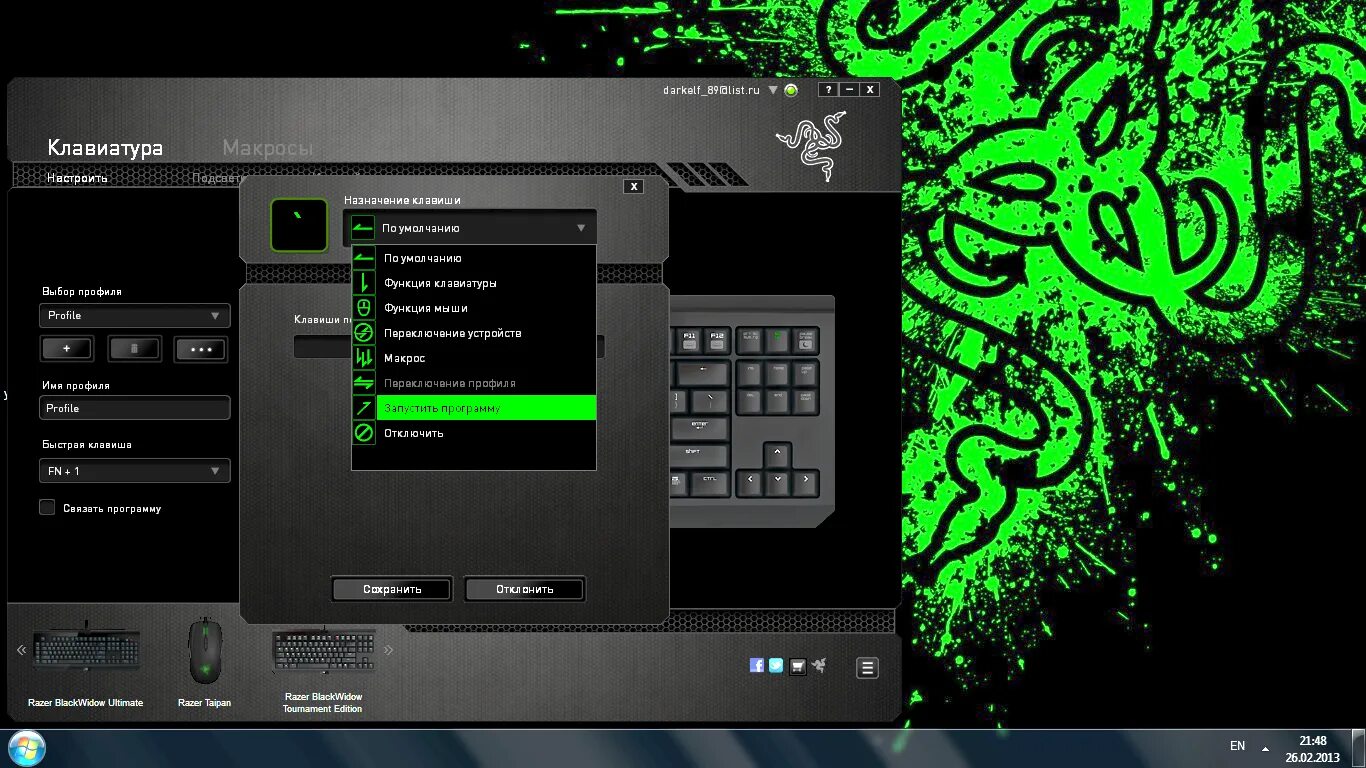Add new profile with plus button

(x=66, y=349)
